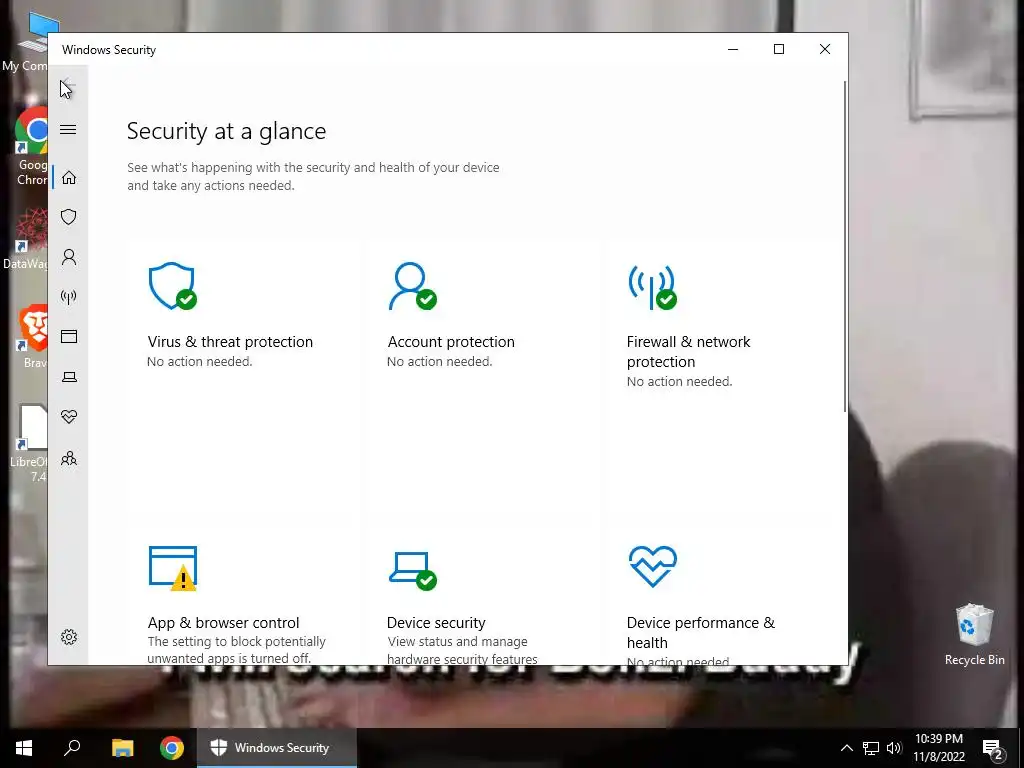Screen dimensions: 1024x768
Task: Launch Google Chrome from taskbar
Action: click(x=172, y=748)
